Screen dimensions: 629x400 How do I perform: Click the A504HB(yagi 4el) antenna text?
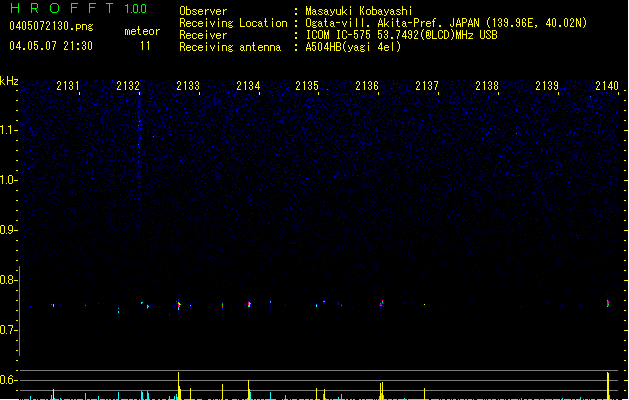353,47
